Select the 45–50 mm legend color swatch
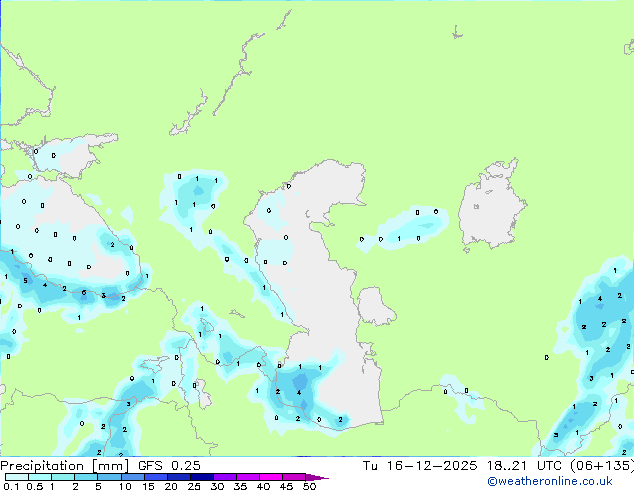This screenshot has width=634, height=490. tap(294, 477)
